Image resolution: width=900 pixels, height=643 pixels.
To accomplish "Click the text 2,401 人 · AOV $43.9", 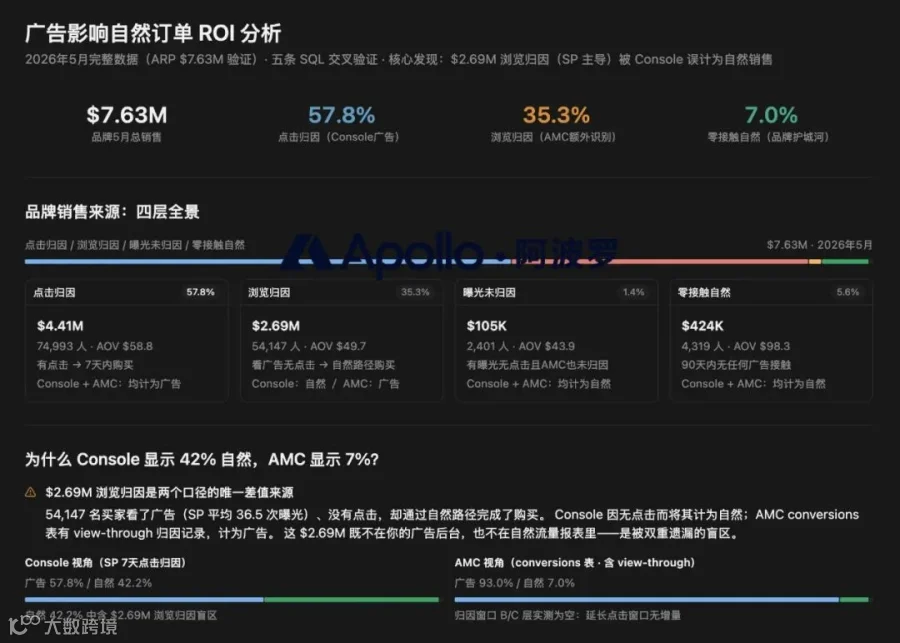I will [521, 346].
